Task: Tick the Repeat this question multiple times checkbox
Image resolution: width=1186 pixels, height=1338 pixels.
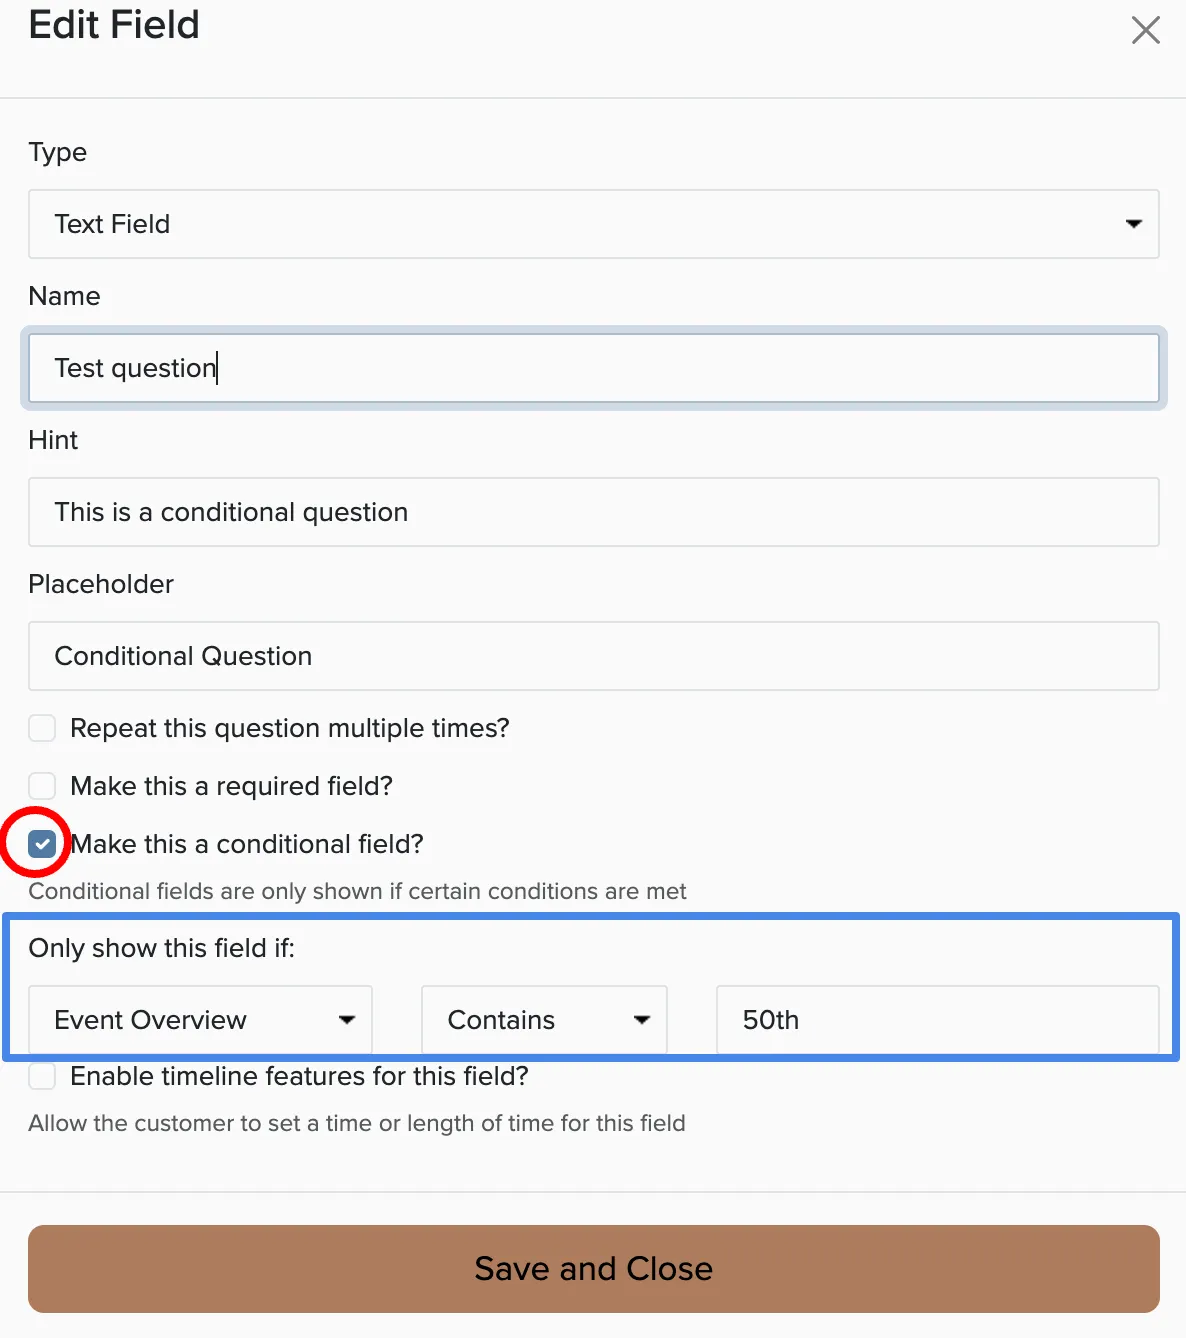Action: tap(42, 728)
